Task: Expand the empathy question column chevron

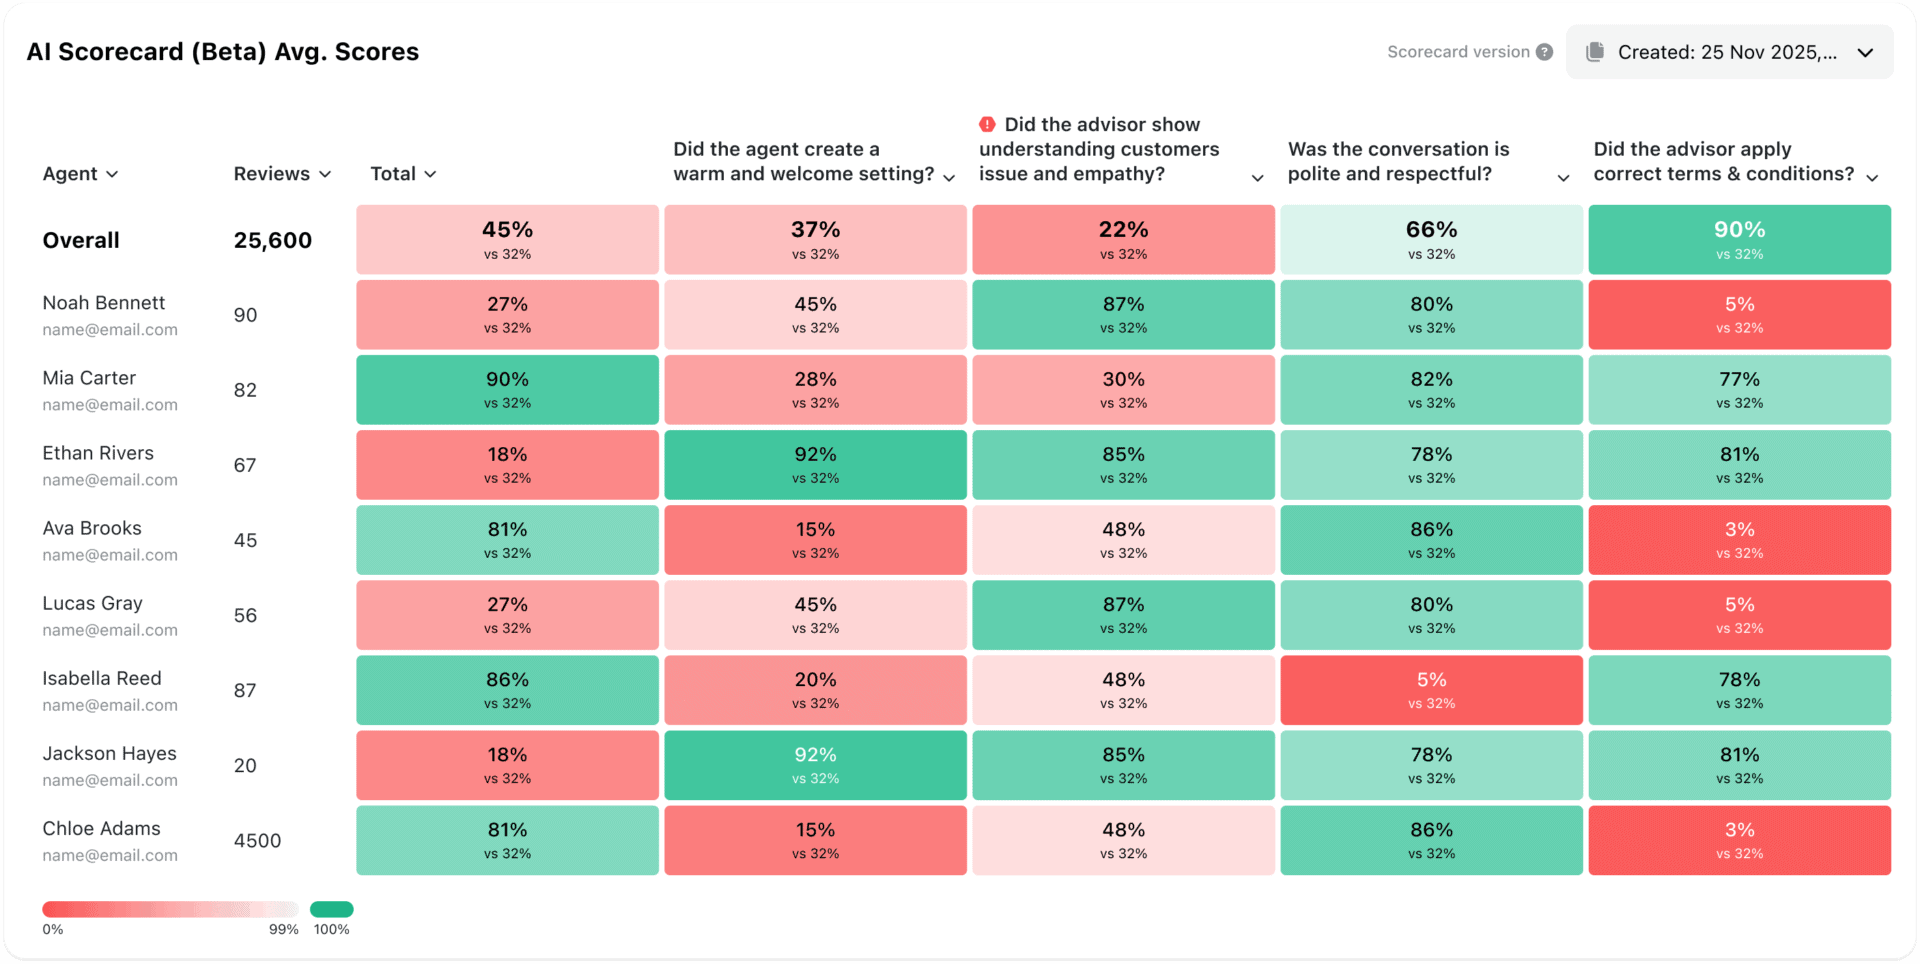Action: coord(1258,178)
